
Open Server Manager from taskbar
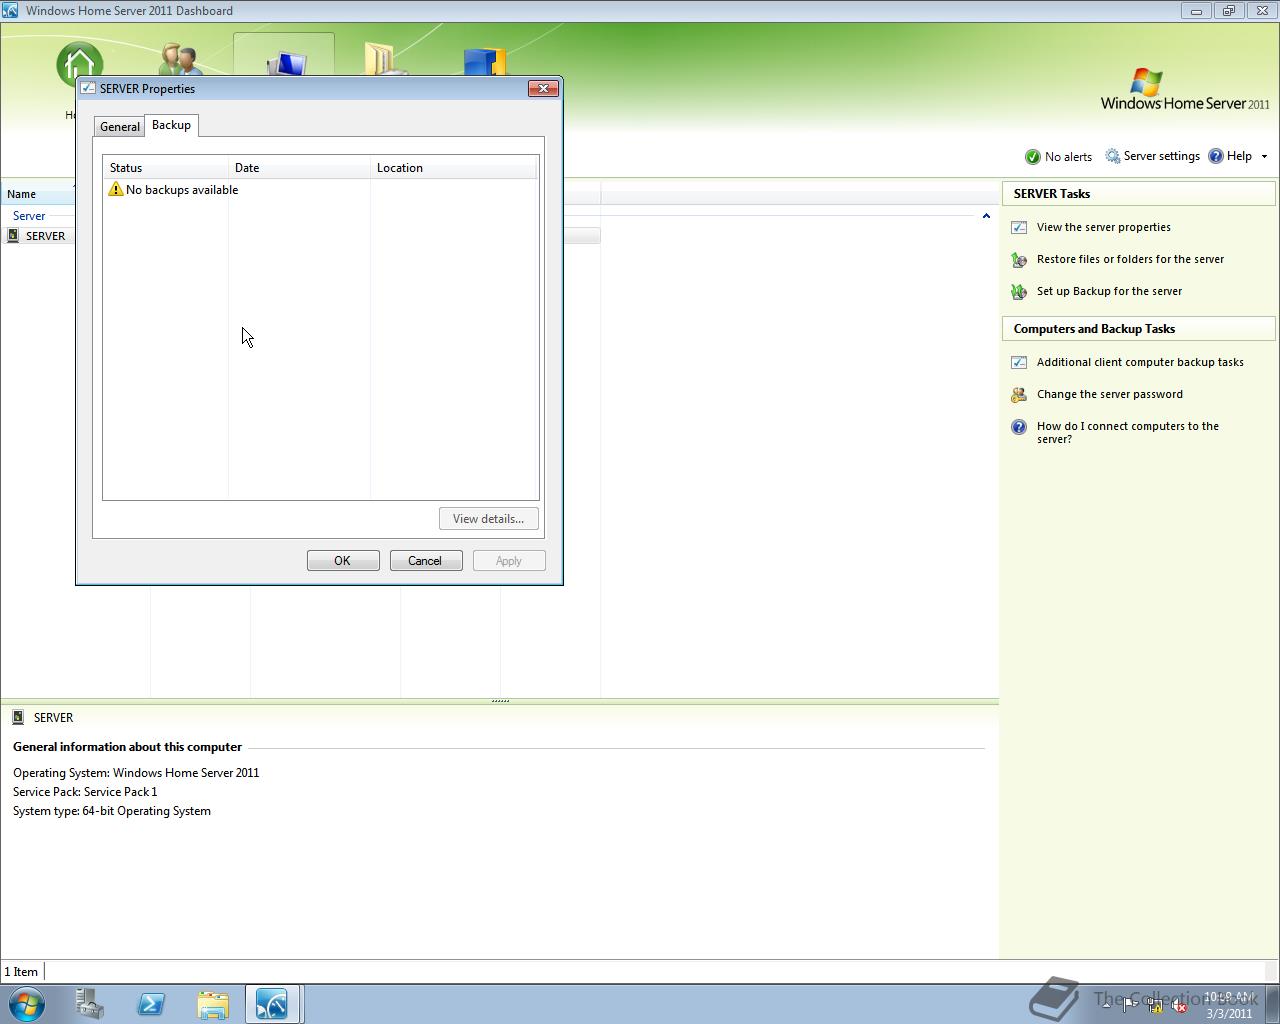[x=90, y=1004]
